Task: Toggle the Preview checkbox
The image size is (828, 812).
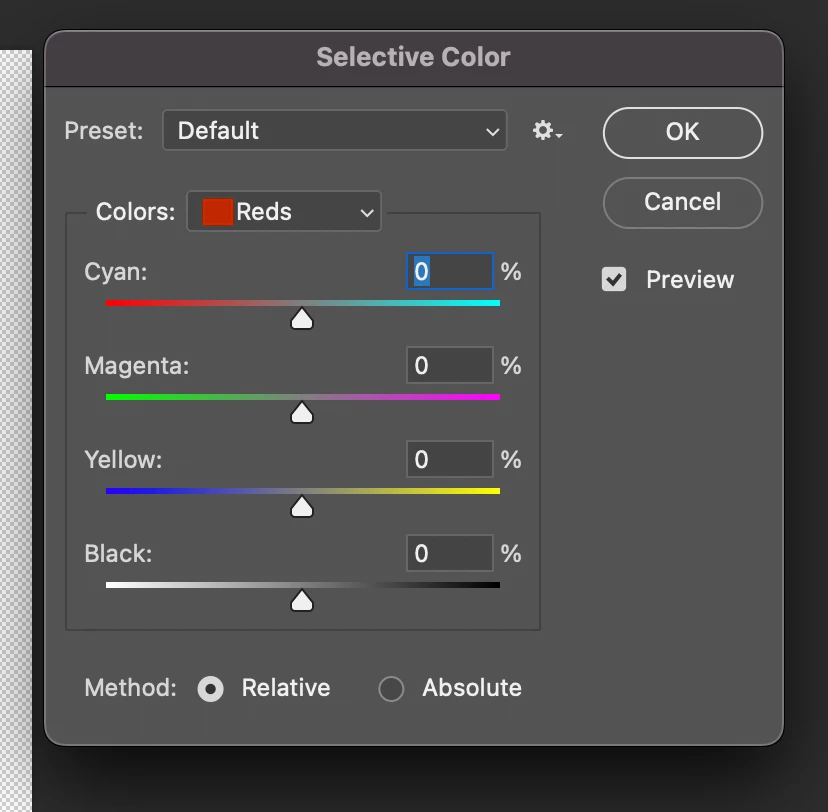Action: 614,280
